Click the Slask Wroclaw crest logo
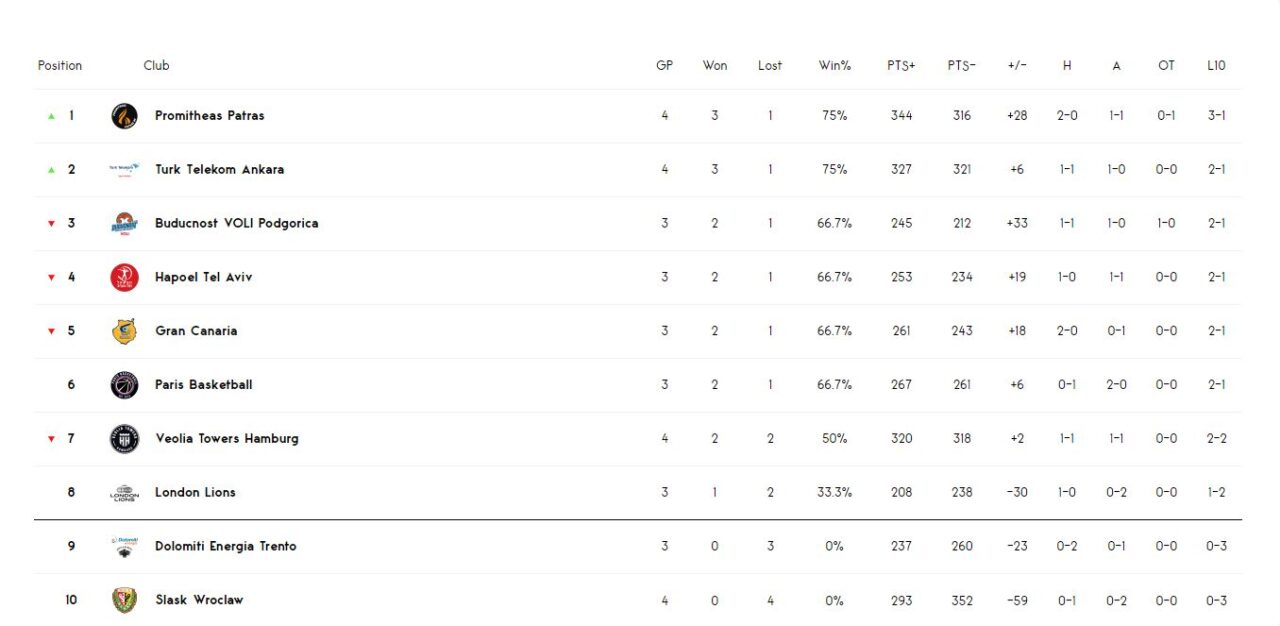 coord(124,600)
